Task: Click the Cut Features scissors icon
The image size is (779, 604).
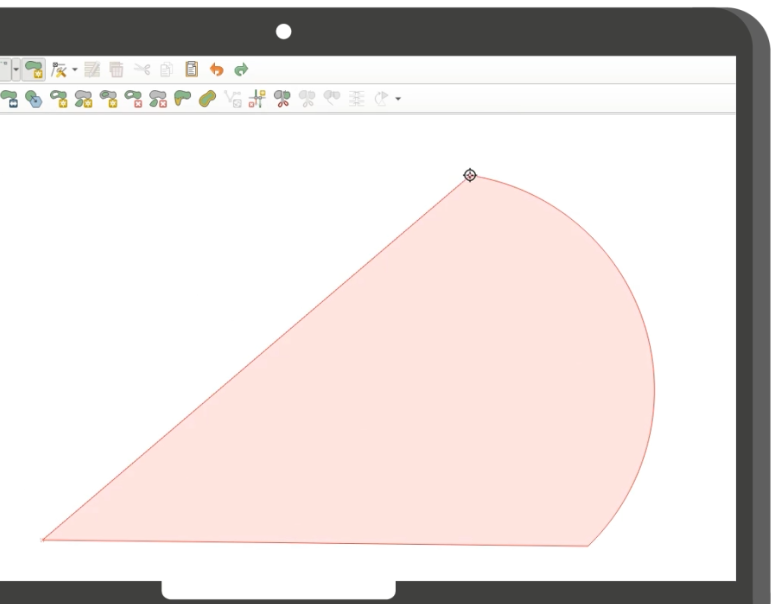Action: tap(142, 69)
